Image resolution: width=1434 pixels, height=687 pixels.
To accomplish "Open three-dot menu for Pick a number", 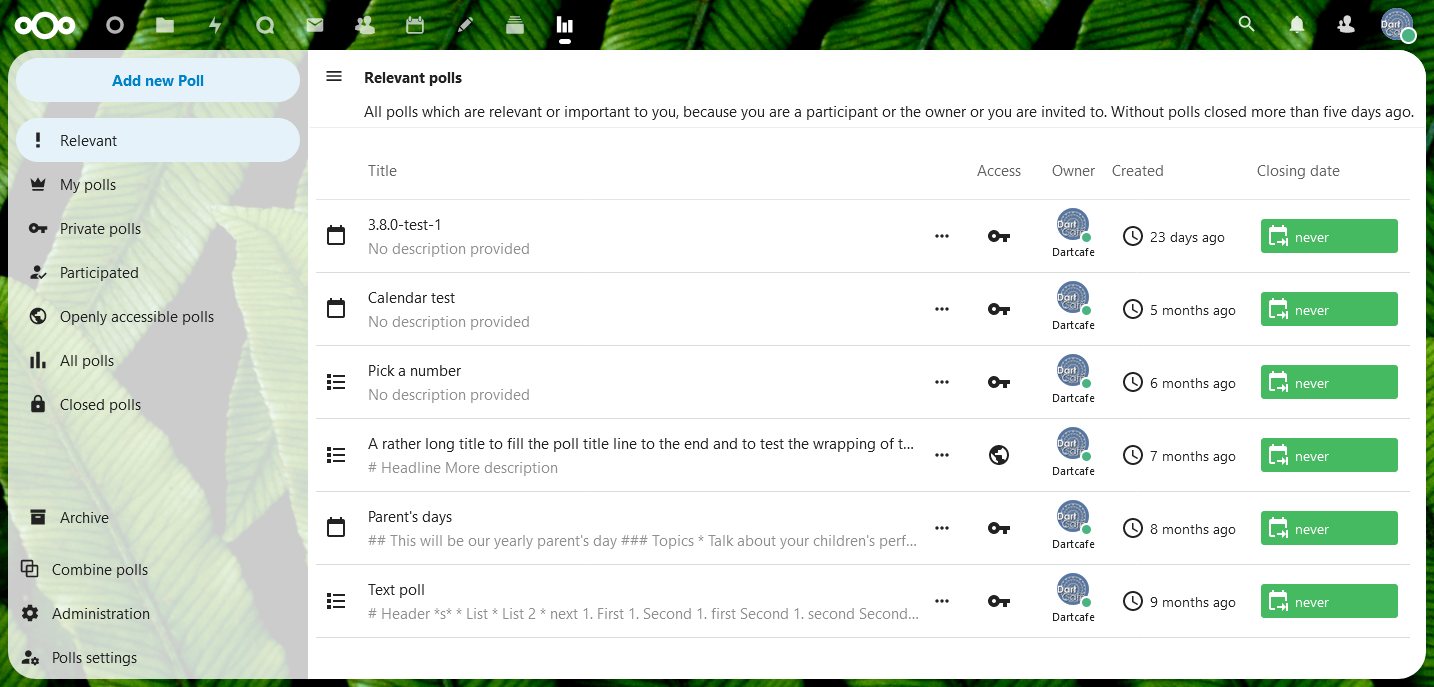I will click(941, 382).
